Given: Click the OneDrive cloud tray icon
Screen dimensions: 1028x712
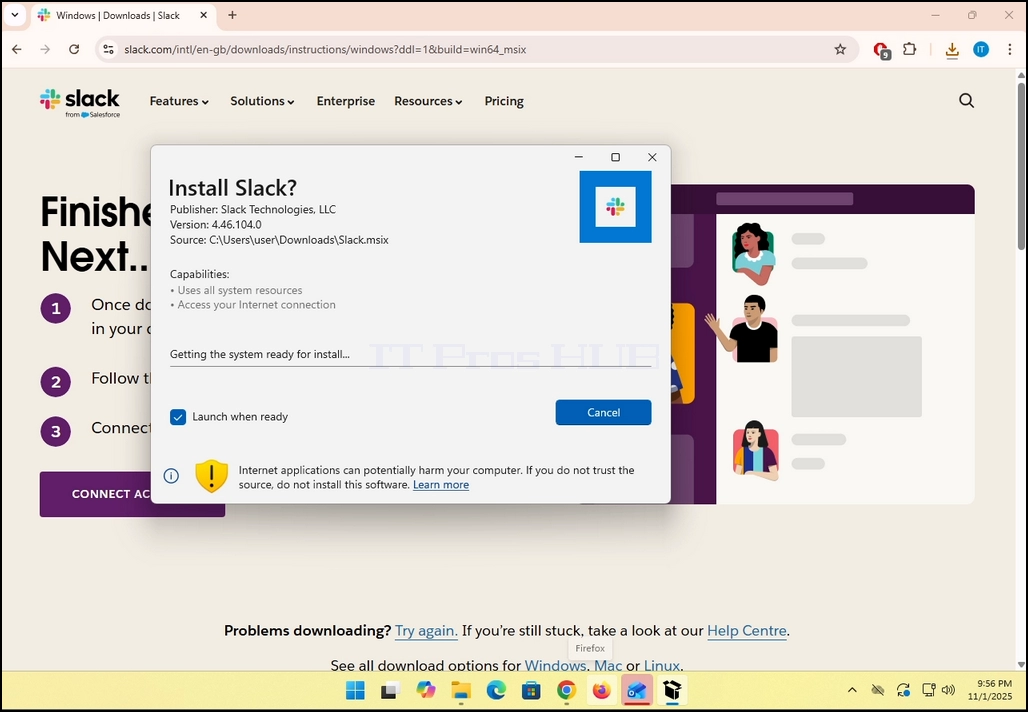Looking at the screenshot, I should [x=877, y=690].
